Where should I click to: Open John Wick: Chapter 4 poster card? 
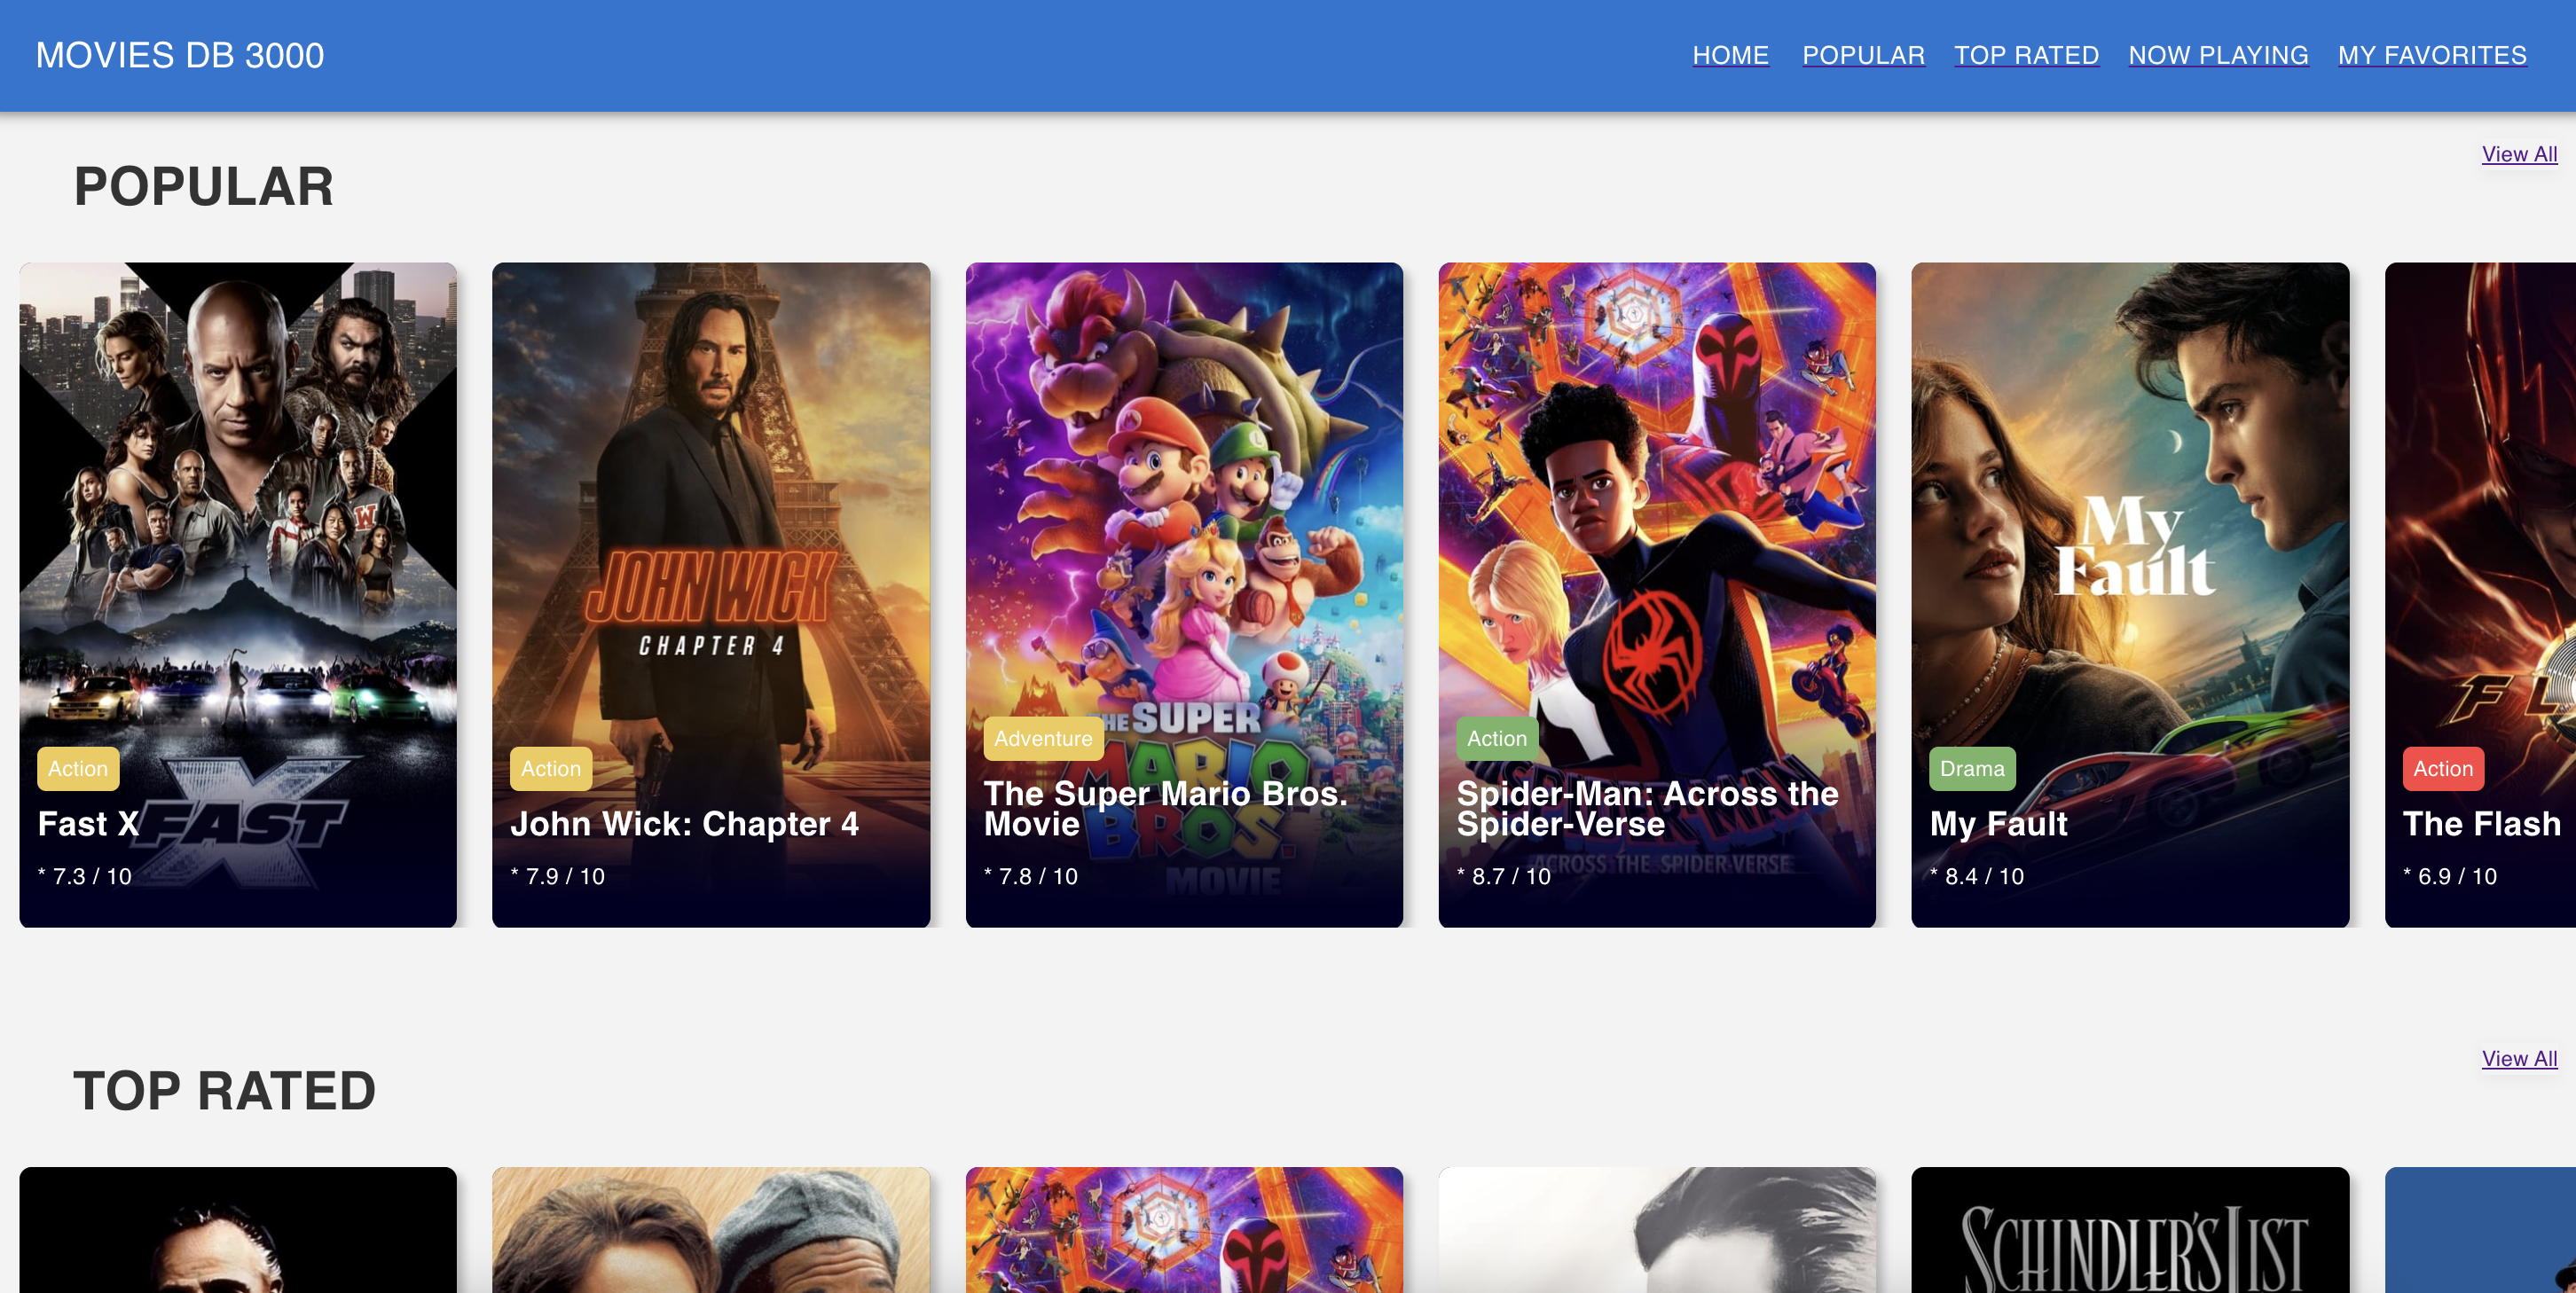click(x=711, y=595)
